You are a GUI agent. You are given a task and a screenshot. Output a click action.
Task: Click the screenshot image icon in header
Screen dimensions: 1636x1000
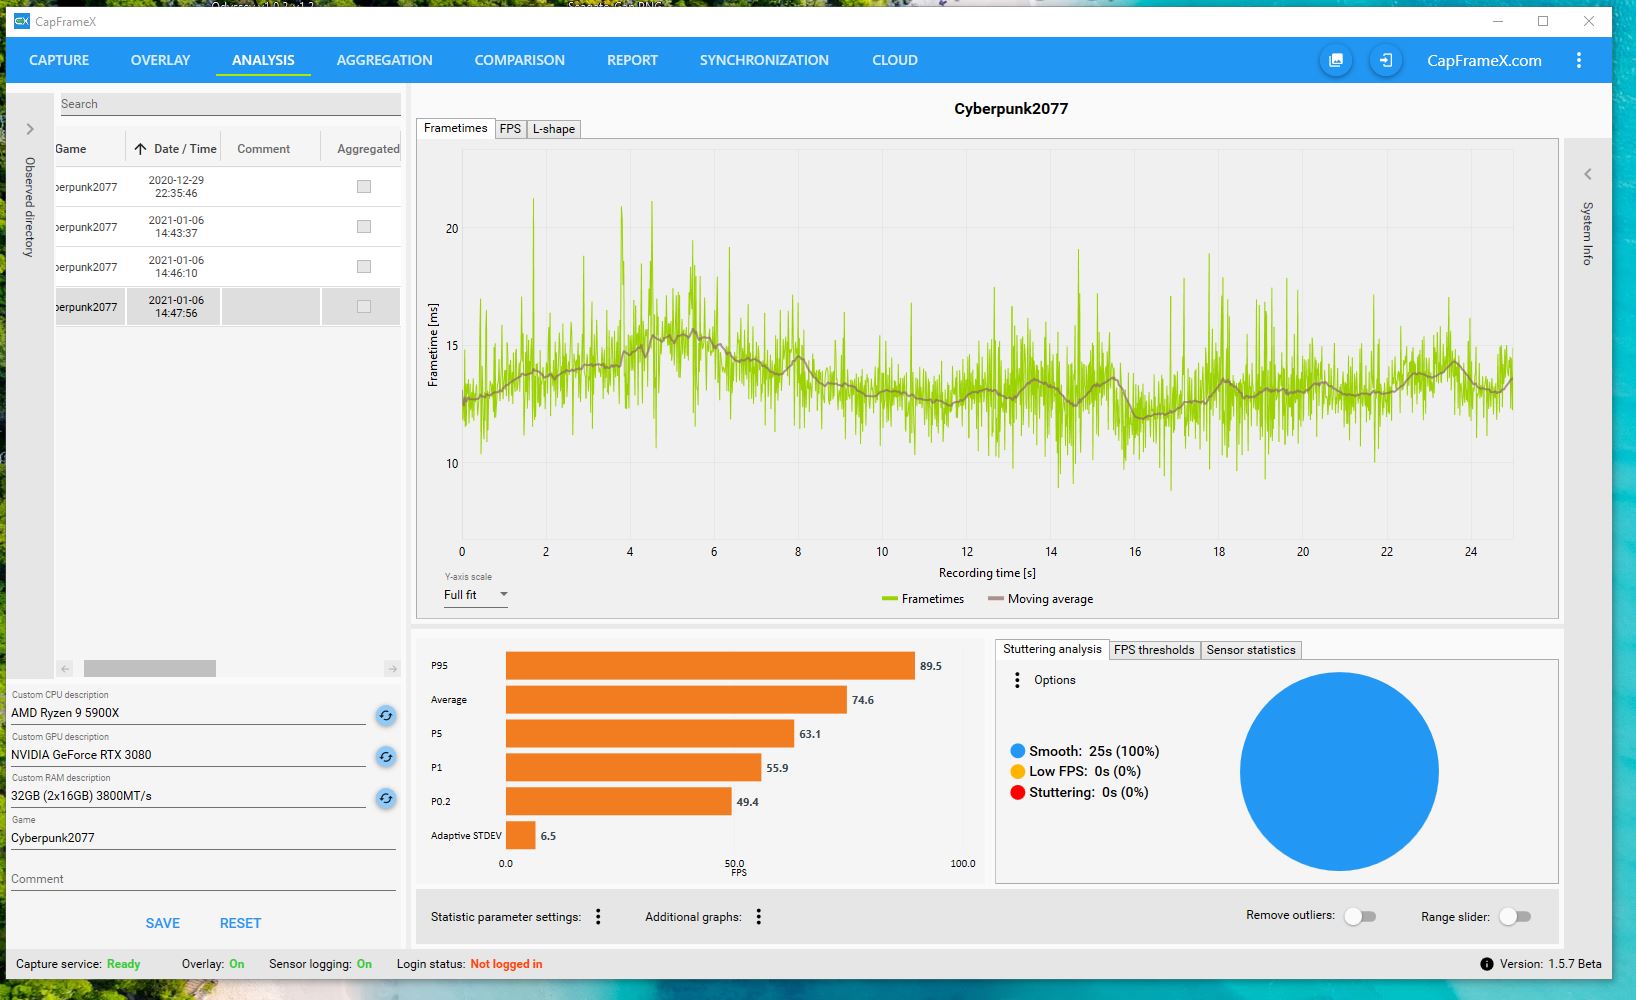(x=1335, y=60)
